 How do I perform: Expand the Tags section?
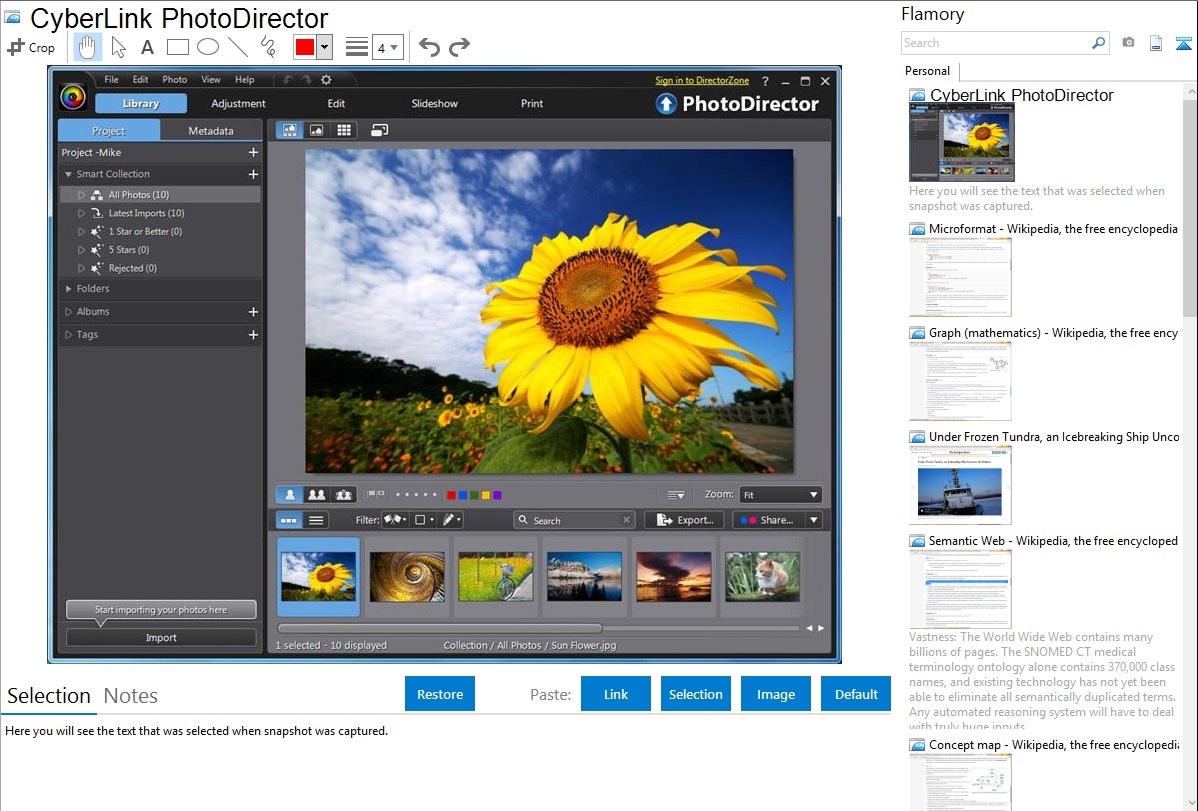coord(68,335)
